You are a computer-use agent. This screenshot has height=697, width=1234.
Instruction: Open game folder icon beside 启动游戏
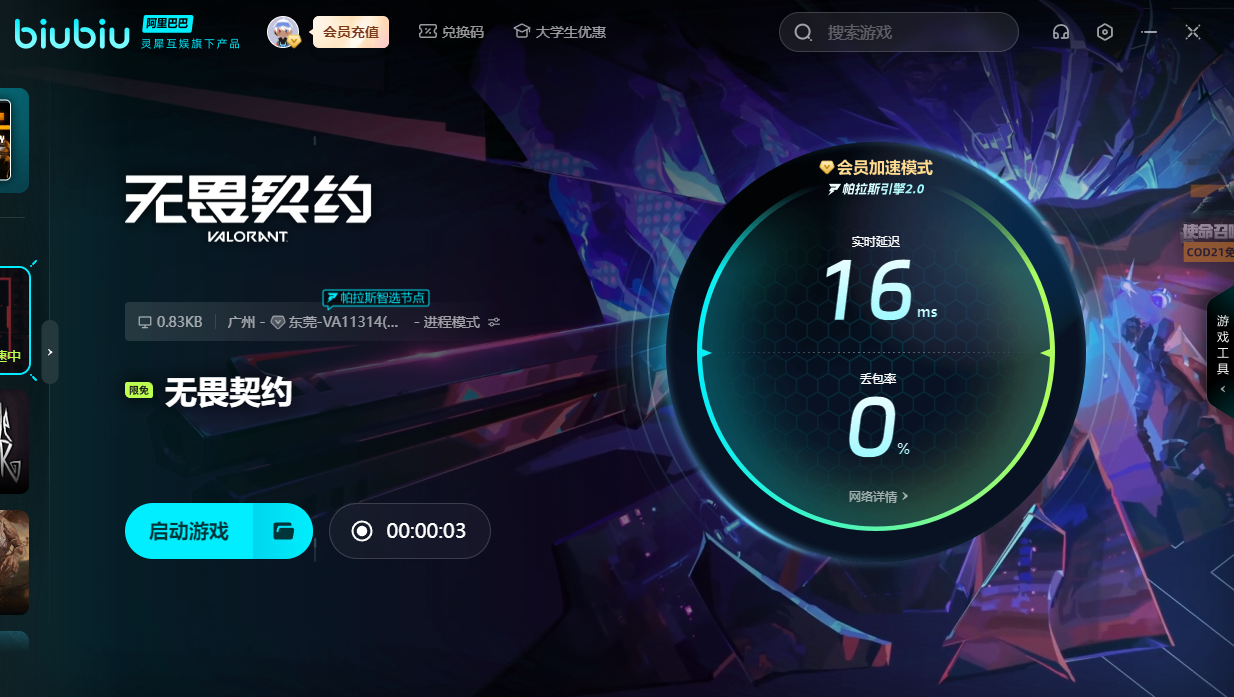coord(283,531)
